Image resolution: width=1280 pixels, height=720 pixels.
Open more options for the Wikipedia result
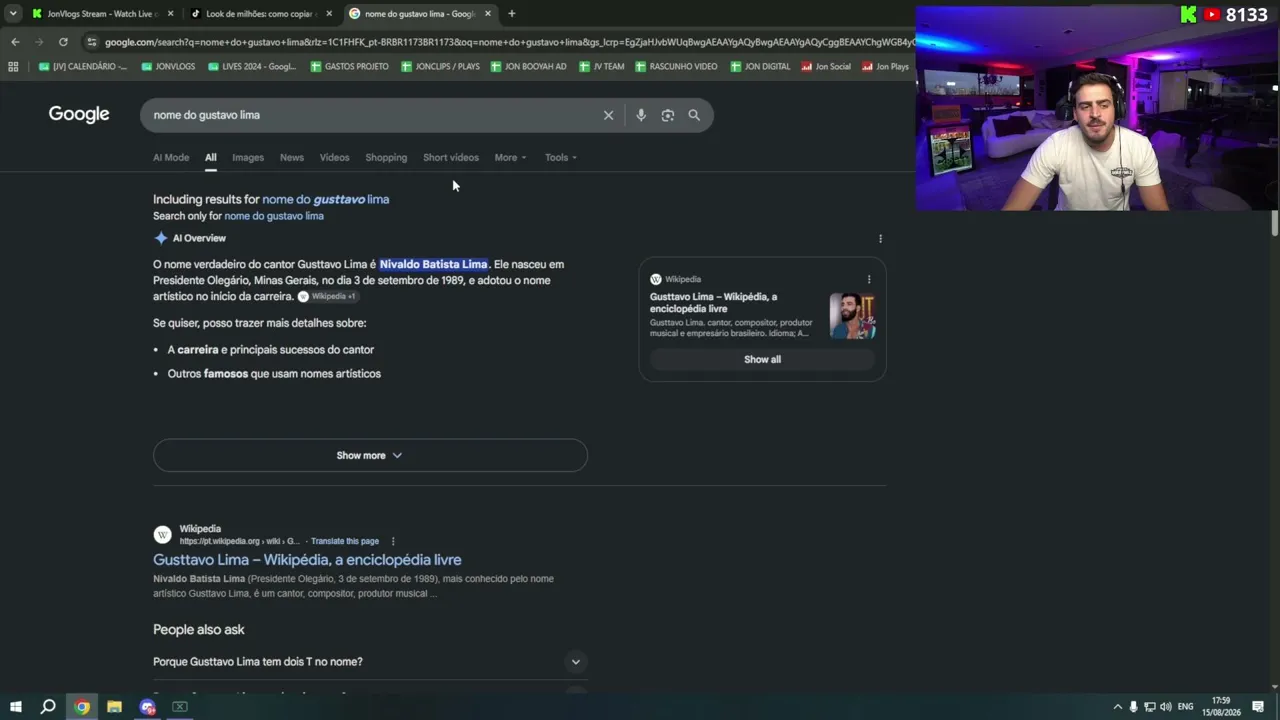coord(393,541)
